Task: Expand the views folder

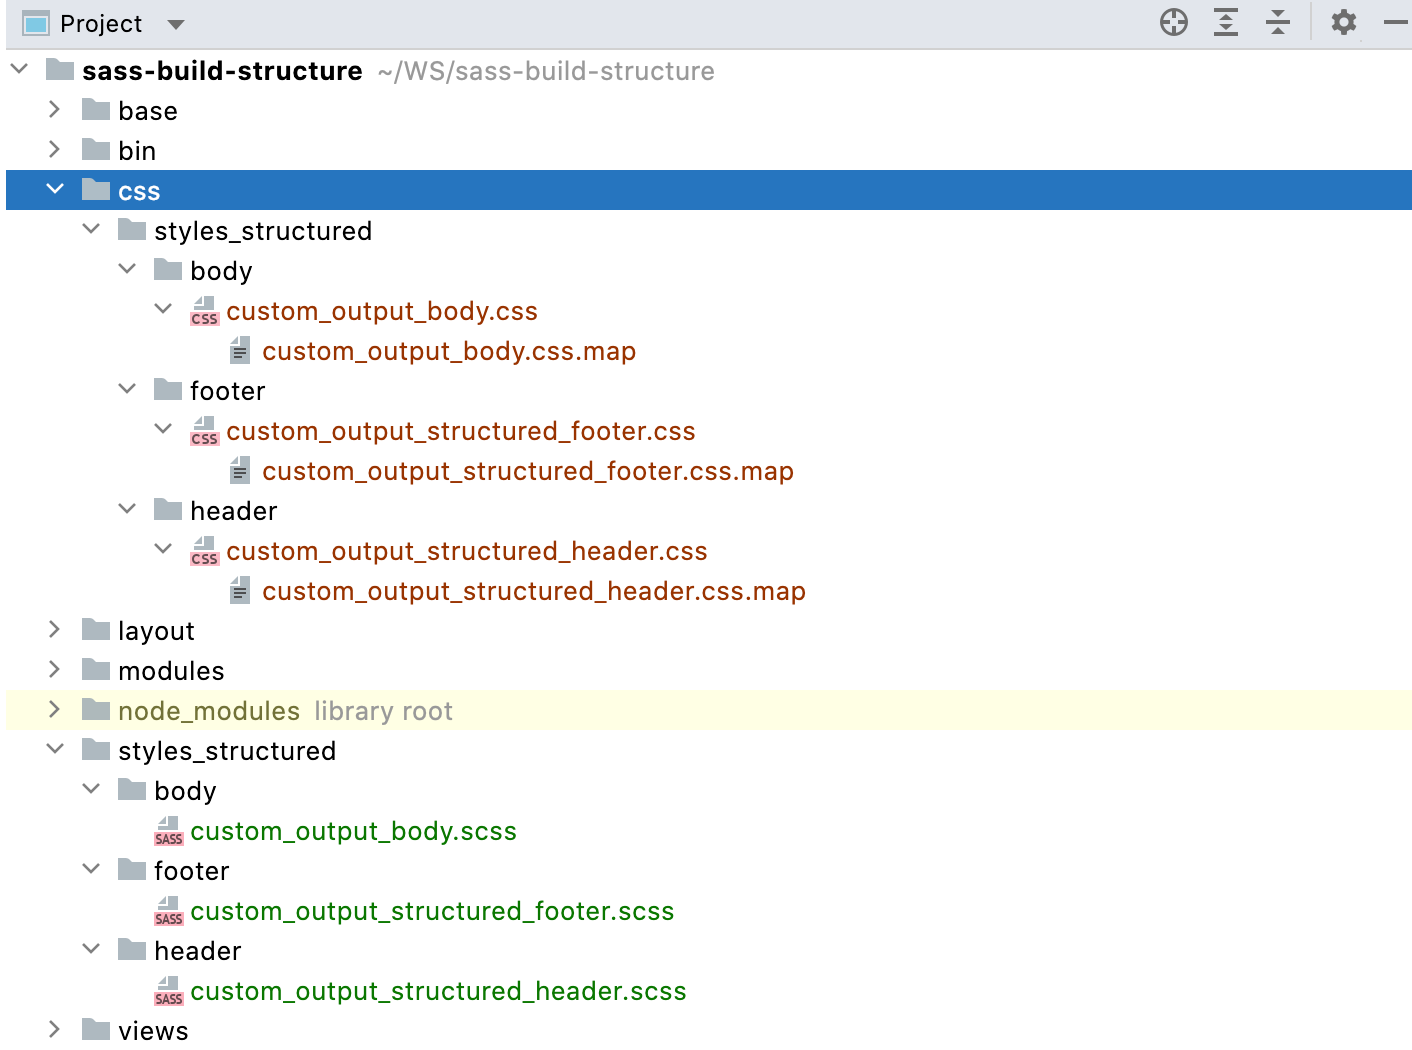Action: 54,1030
